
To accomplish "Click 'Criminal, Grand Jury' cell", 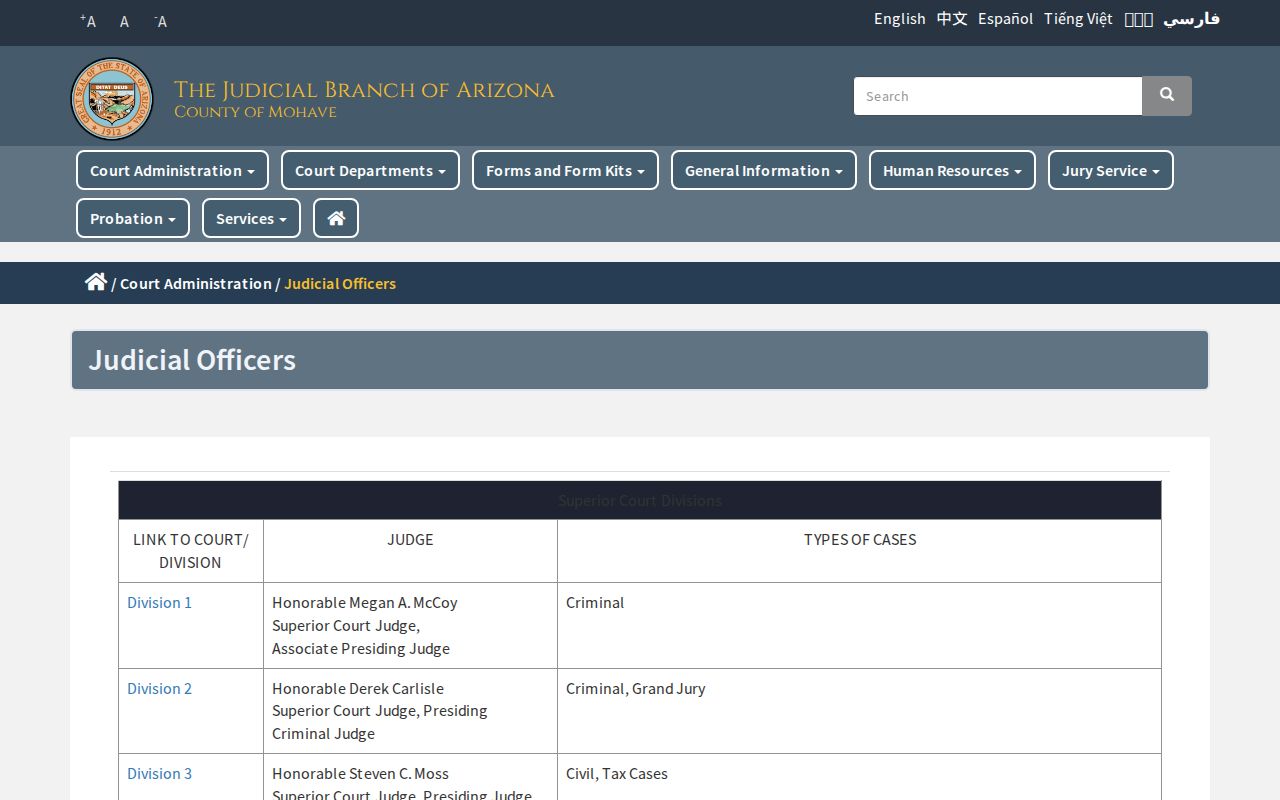I will click(x=859, y=711).
